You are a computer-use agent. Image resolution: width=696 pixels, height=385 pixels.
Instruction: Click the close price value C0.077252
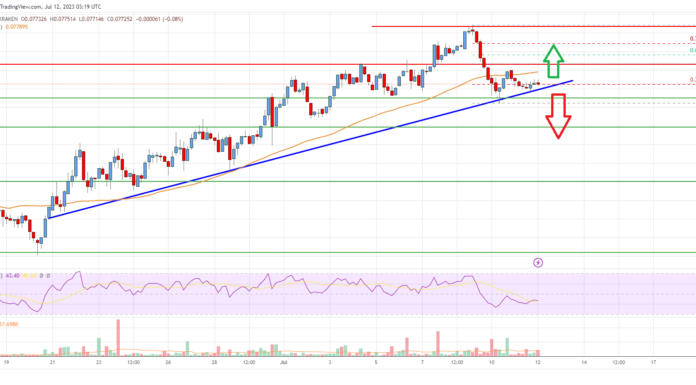pos(120,19)
